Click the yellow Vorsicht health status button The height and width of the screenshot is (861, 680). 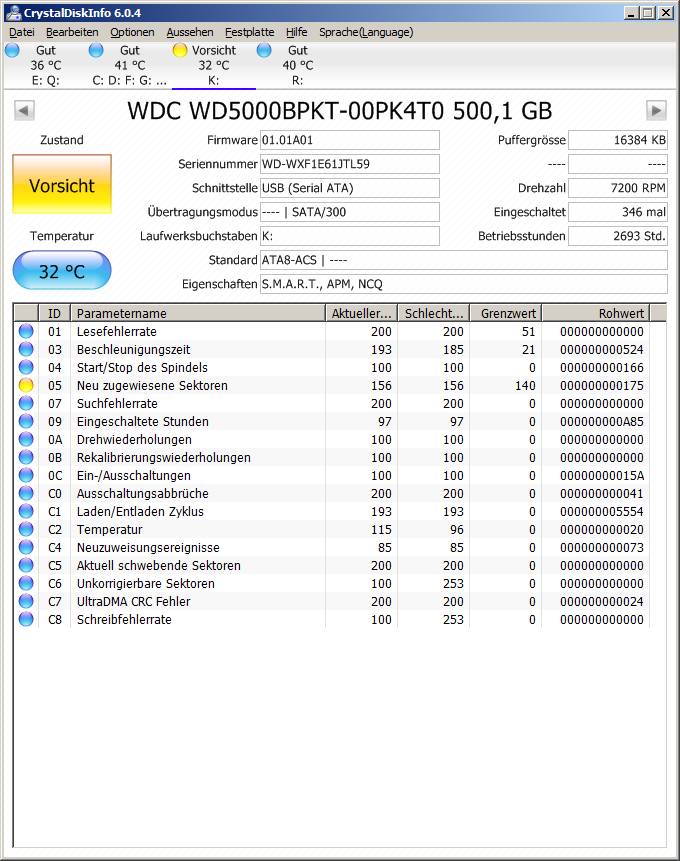click(x=62, y=184)
